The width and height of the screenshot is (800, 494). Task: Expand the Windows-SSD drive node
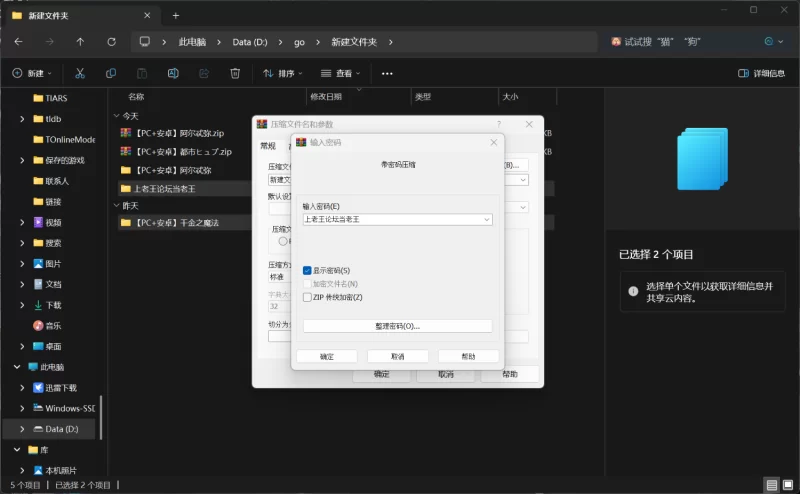click(22, 408)
